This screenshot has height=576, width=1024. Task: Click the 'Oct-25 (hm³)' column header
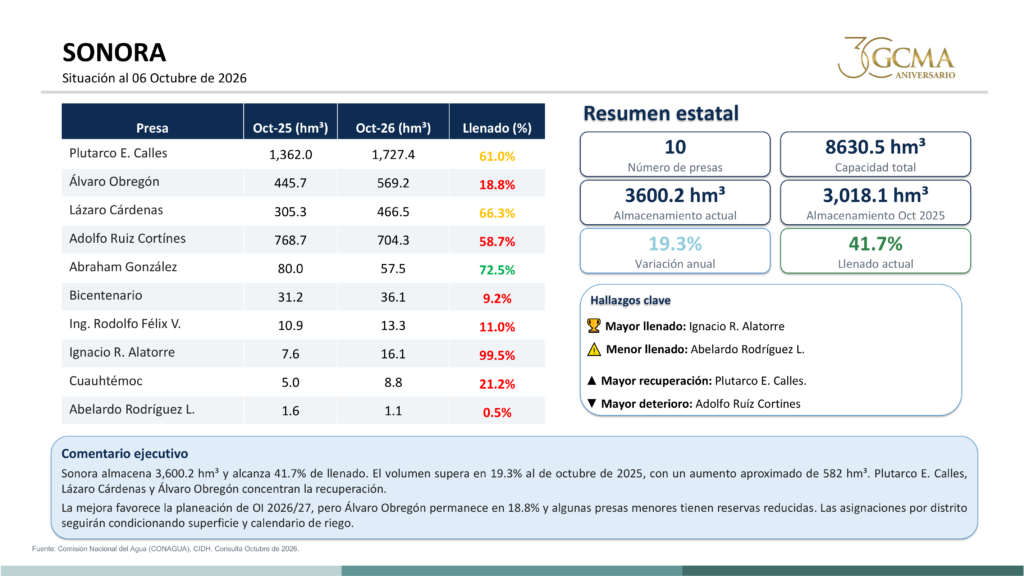point(291,121)
